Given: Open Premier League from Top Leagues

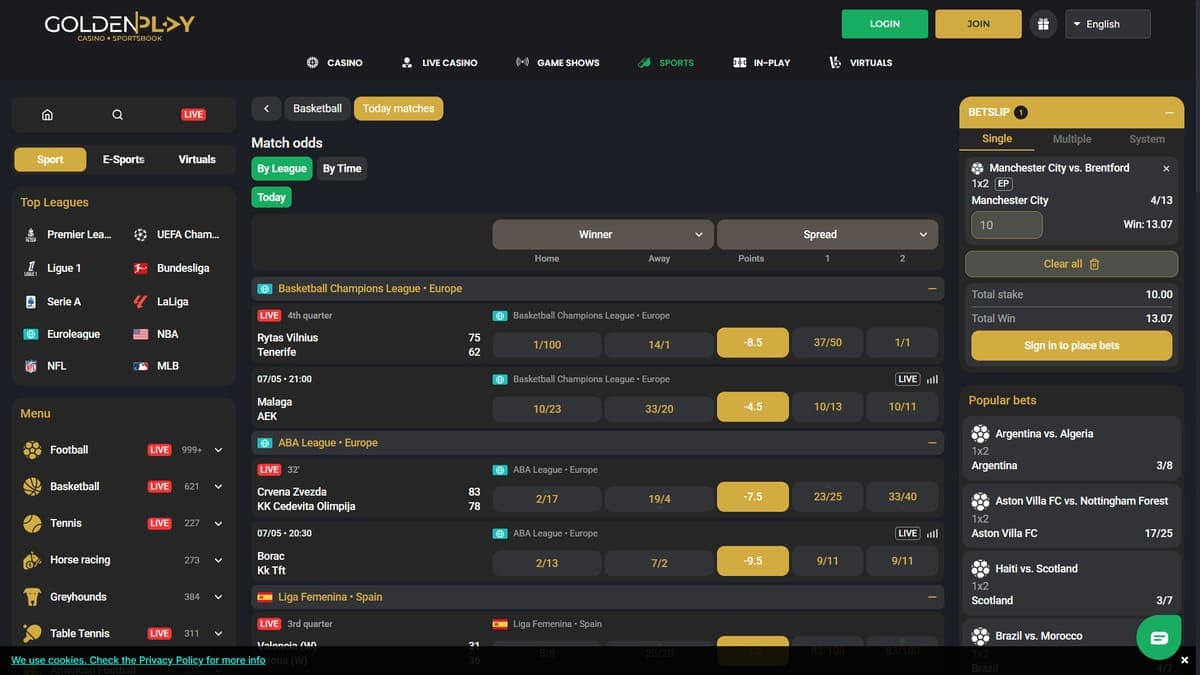Looking at the screenshot, I should [x=66, y=235].
